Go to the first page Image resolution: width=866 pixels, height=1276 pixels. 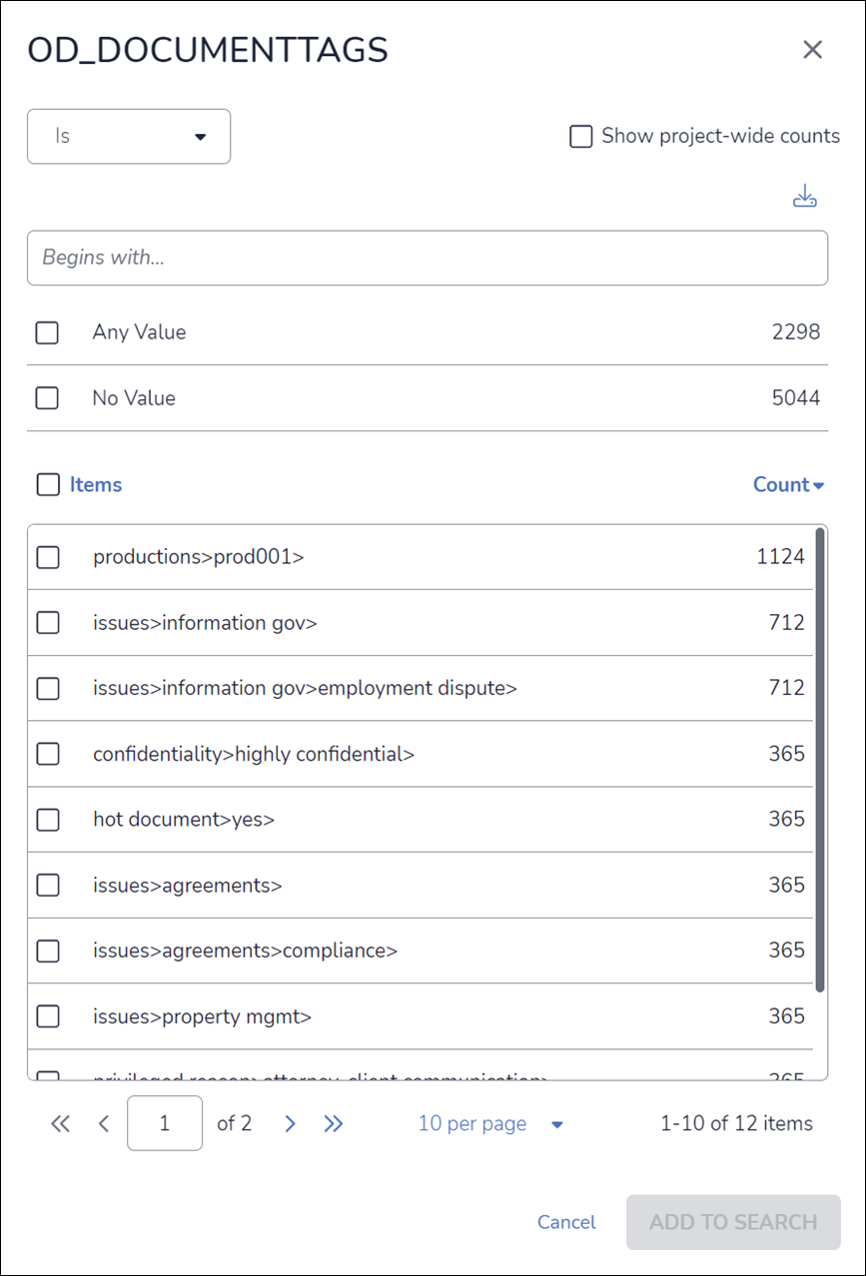[x=61, y=1124]
